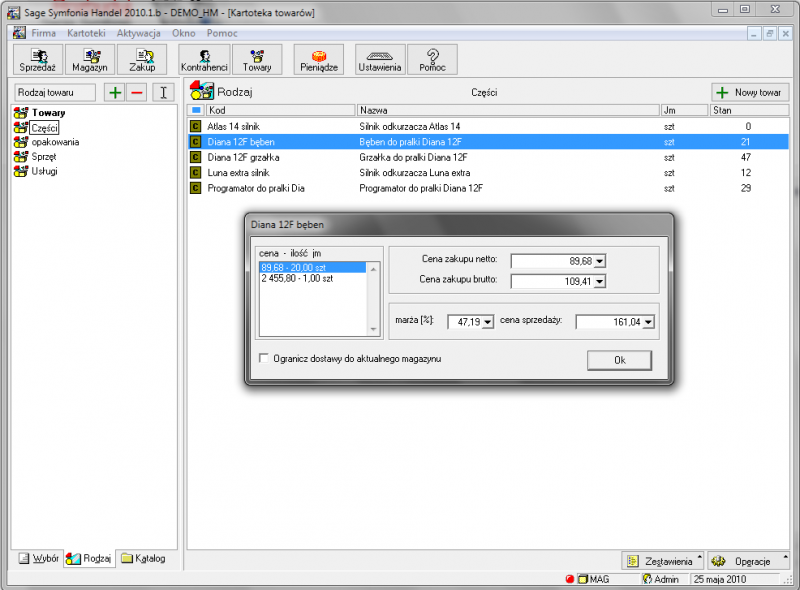Sort by the Nazwa column header
Image resolution: width=800 pixels, height=590 pixels.
click(508, 110)
